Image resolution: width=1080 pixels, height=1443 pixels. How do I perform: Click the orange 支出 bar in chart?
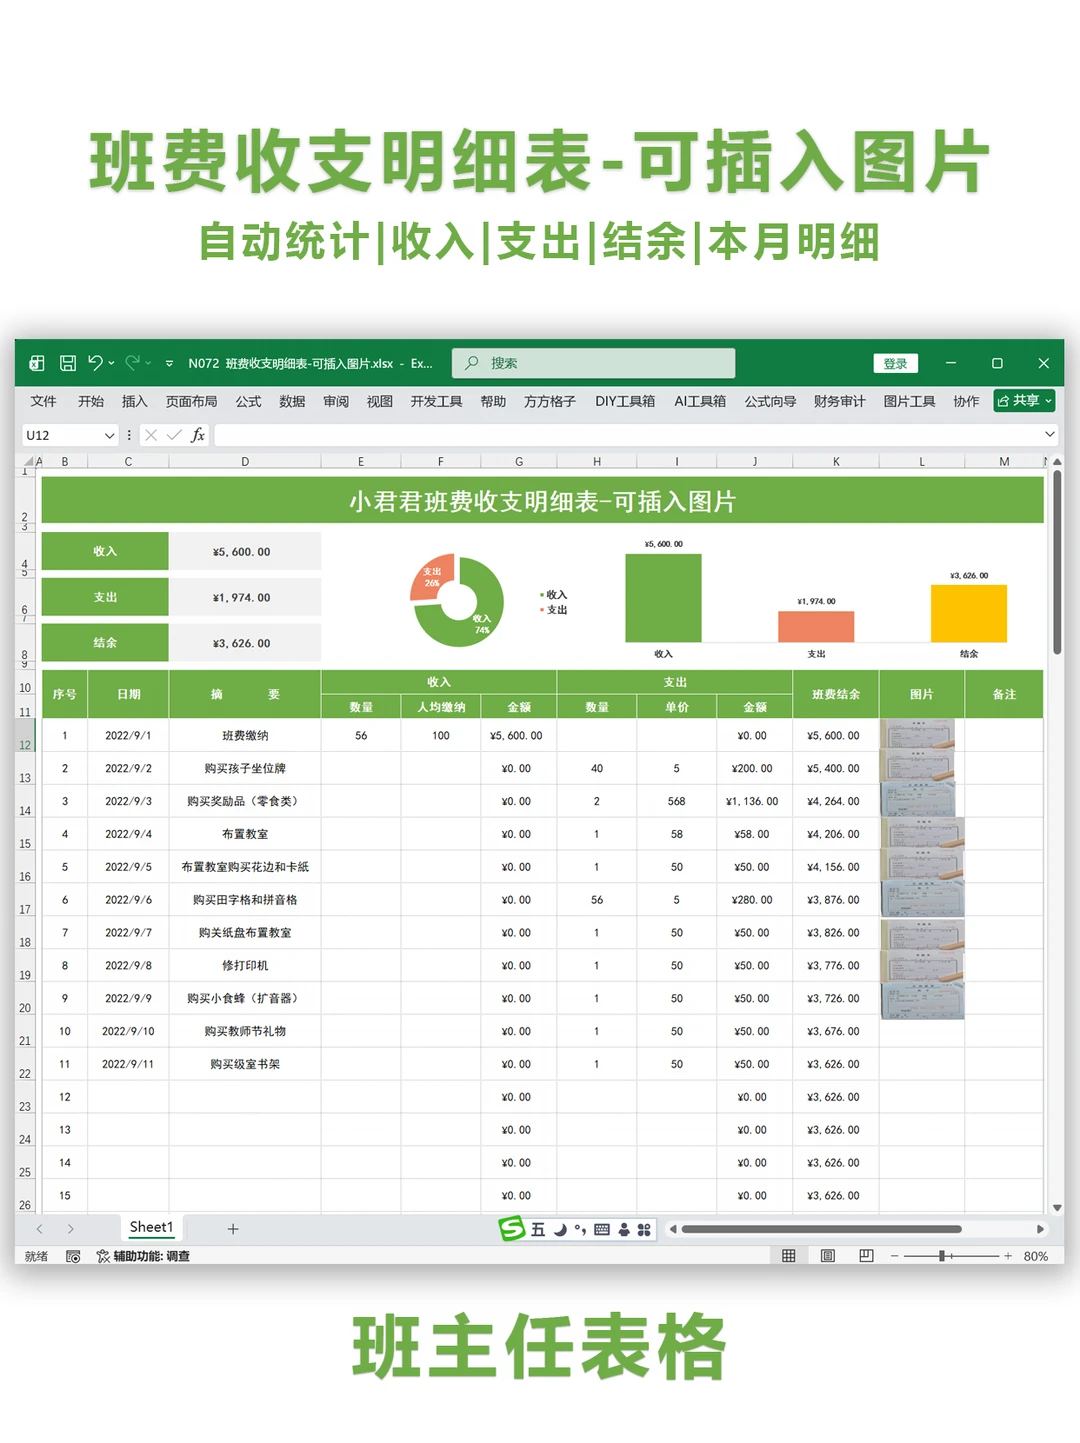click(816, 626)
